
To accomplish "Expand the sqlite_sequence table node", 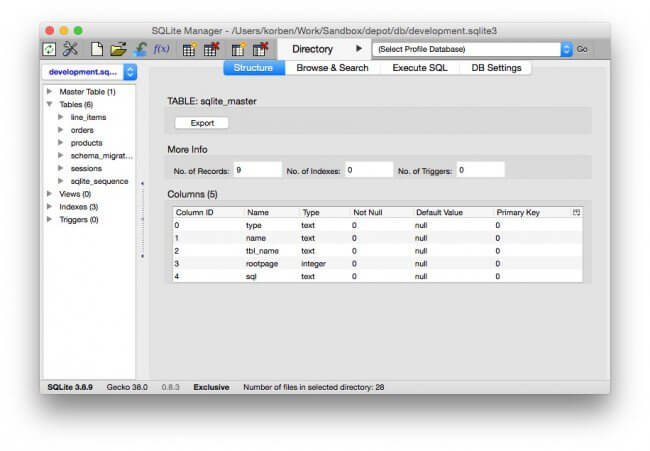I will 61,181.
